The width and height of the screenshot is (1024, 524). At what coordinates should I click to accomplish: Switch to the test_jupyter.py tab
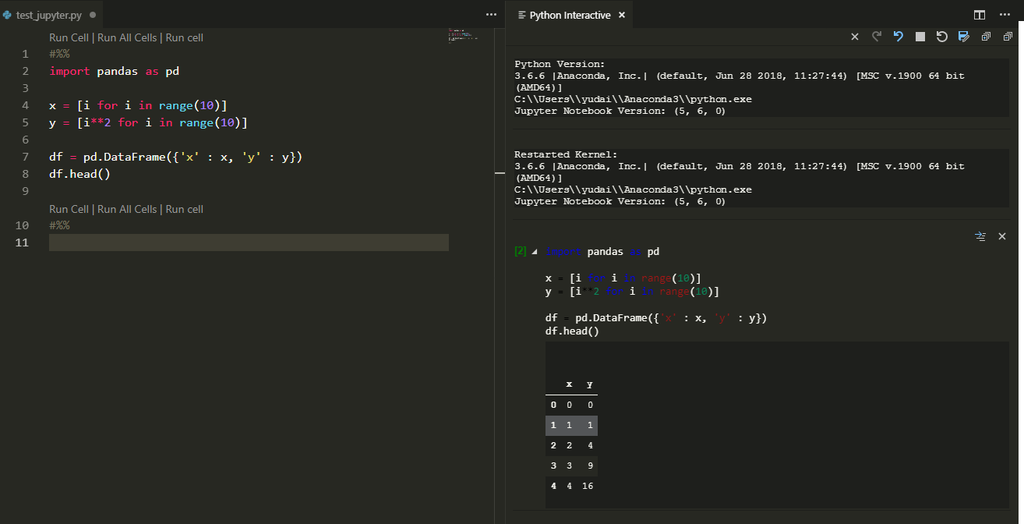[x=50, y=14]
